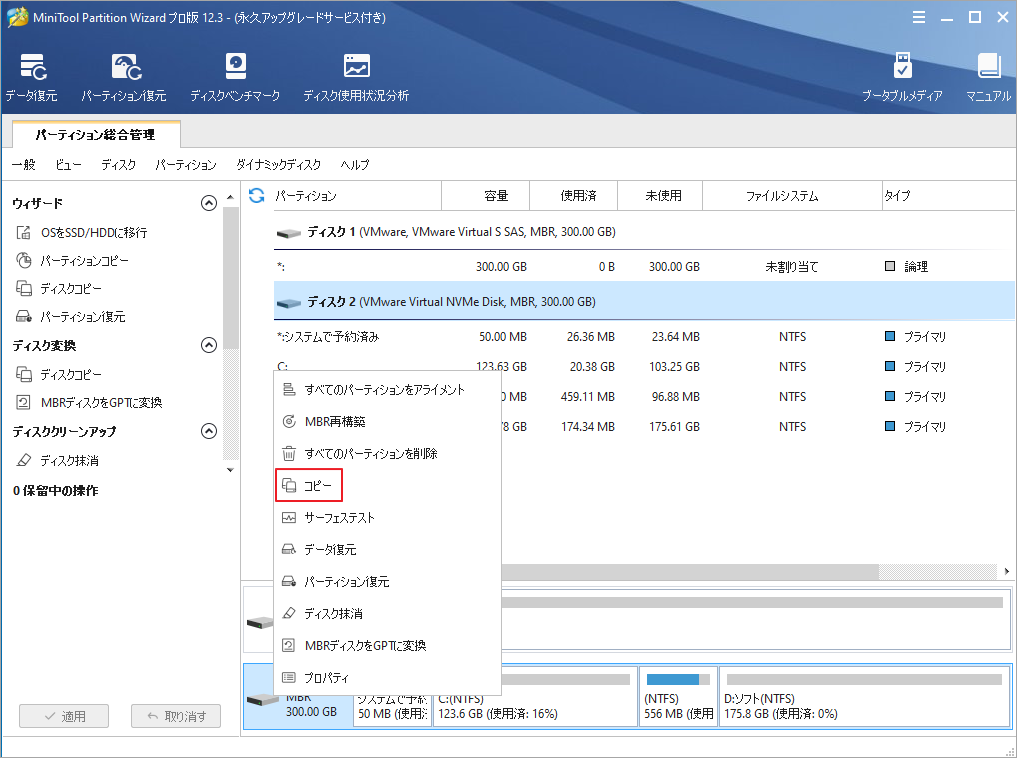Select C:(NTFS) block in disk map
The height and width of the screenshot is (758, 1017).
535,696
